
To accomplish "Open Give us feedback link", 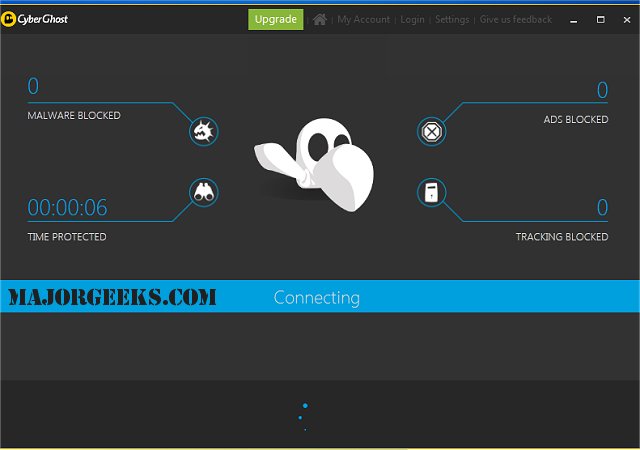I will click(x=516, y=19).
